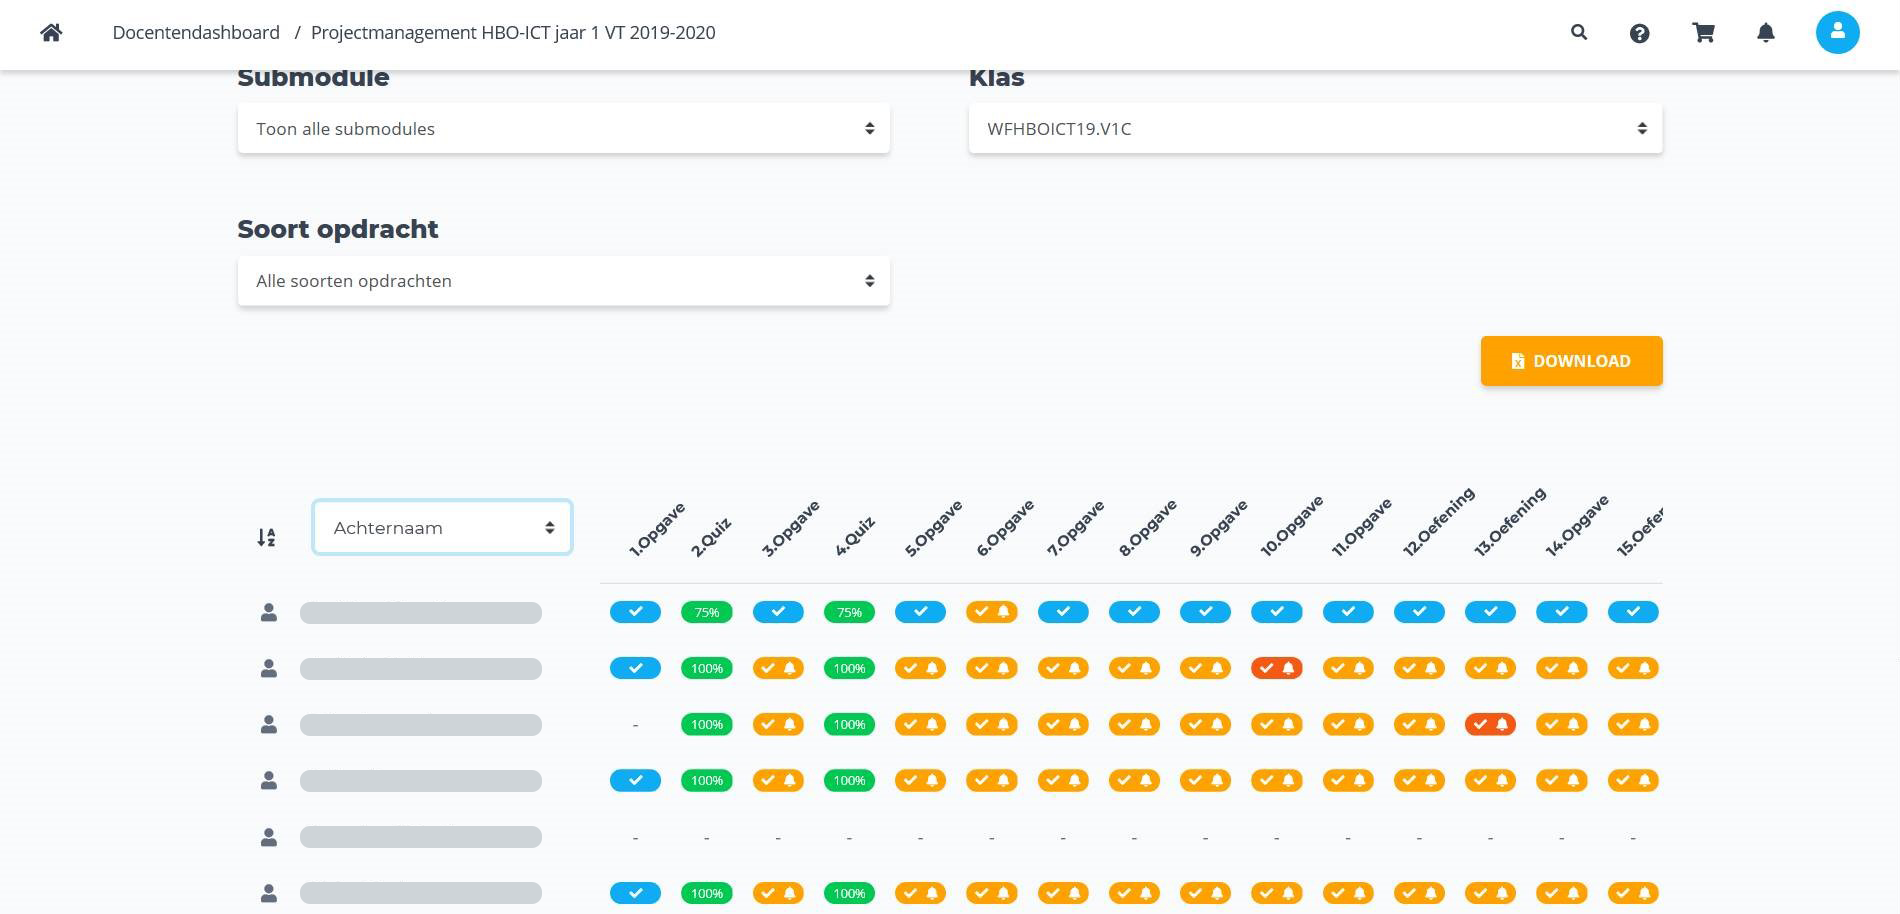Open second row blue check under 1.Opgave
1900x914 pixels.
pos(635,668)
